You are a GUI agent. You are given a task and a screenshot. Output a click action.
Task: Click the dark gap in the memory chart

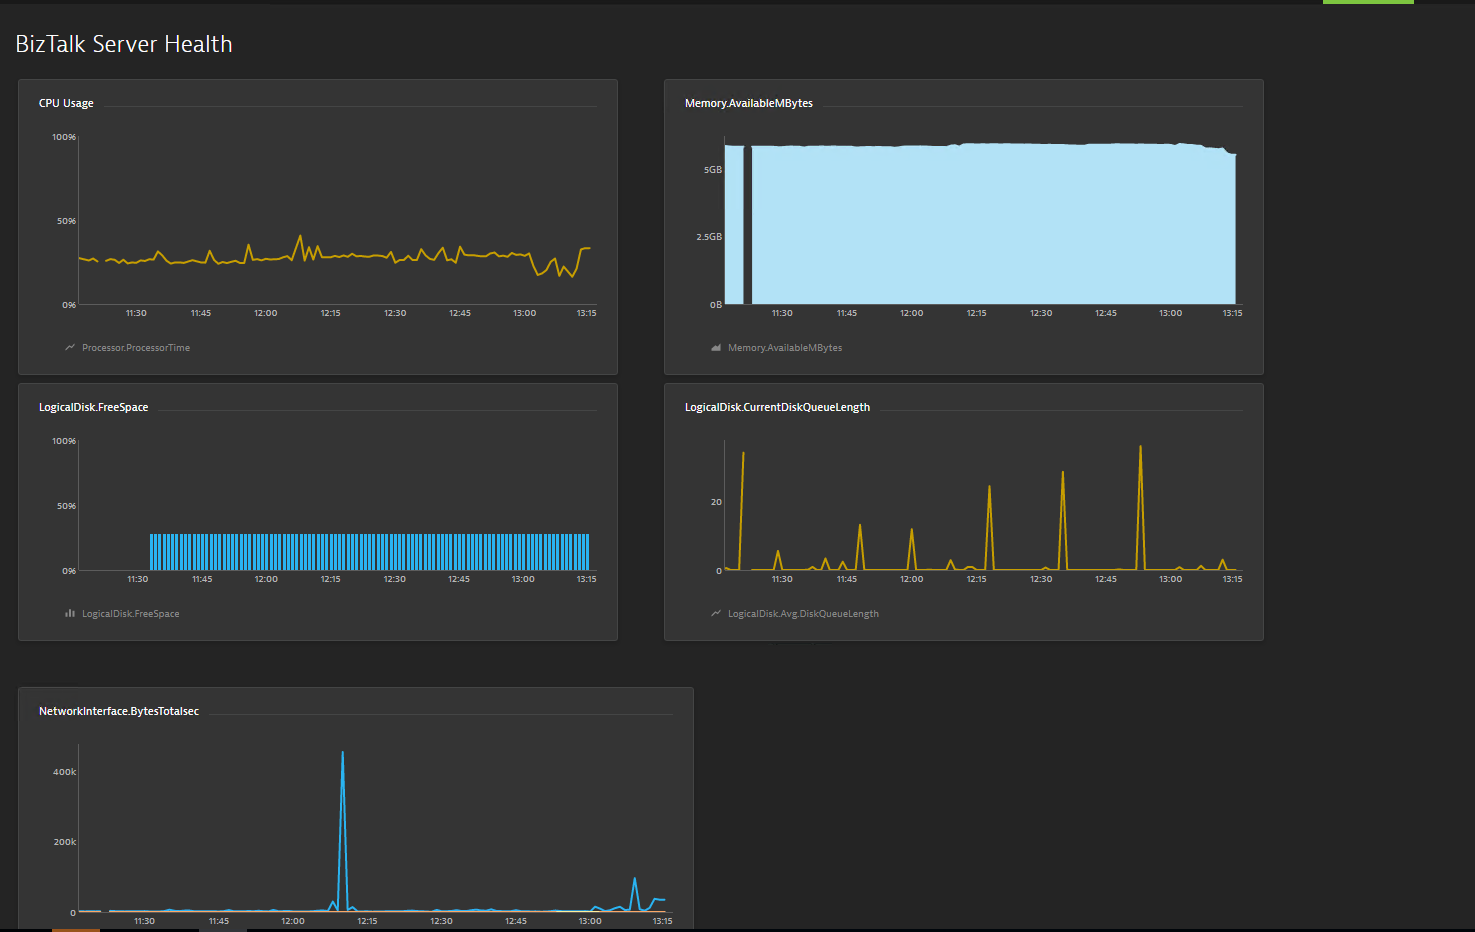click(x=747, y=225)
